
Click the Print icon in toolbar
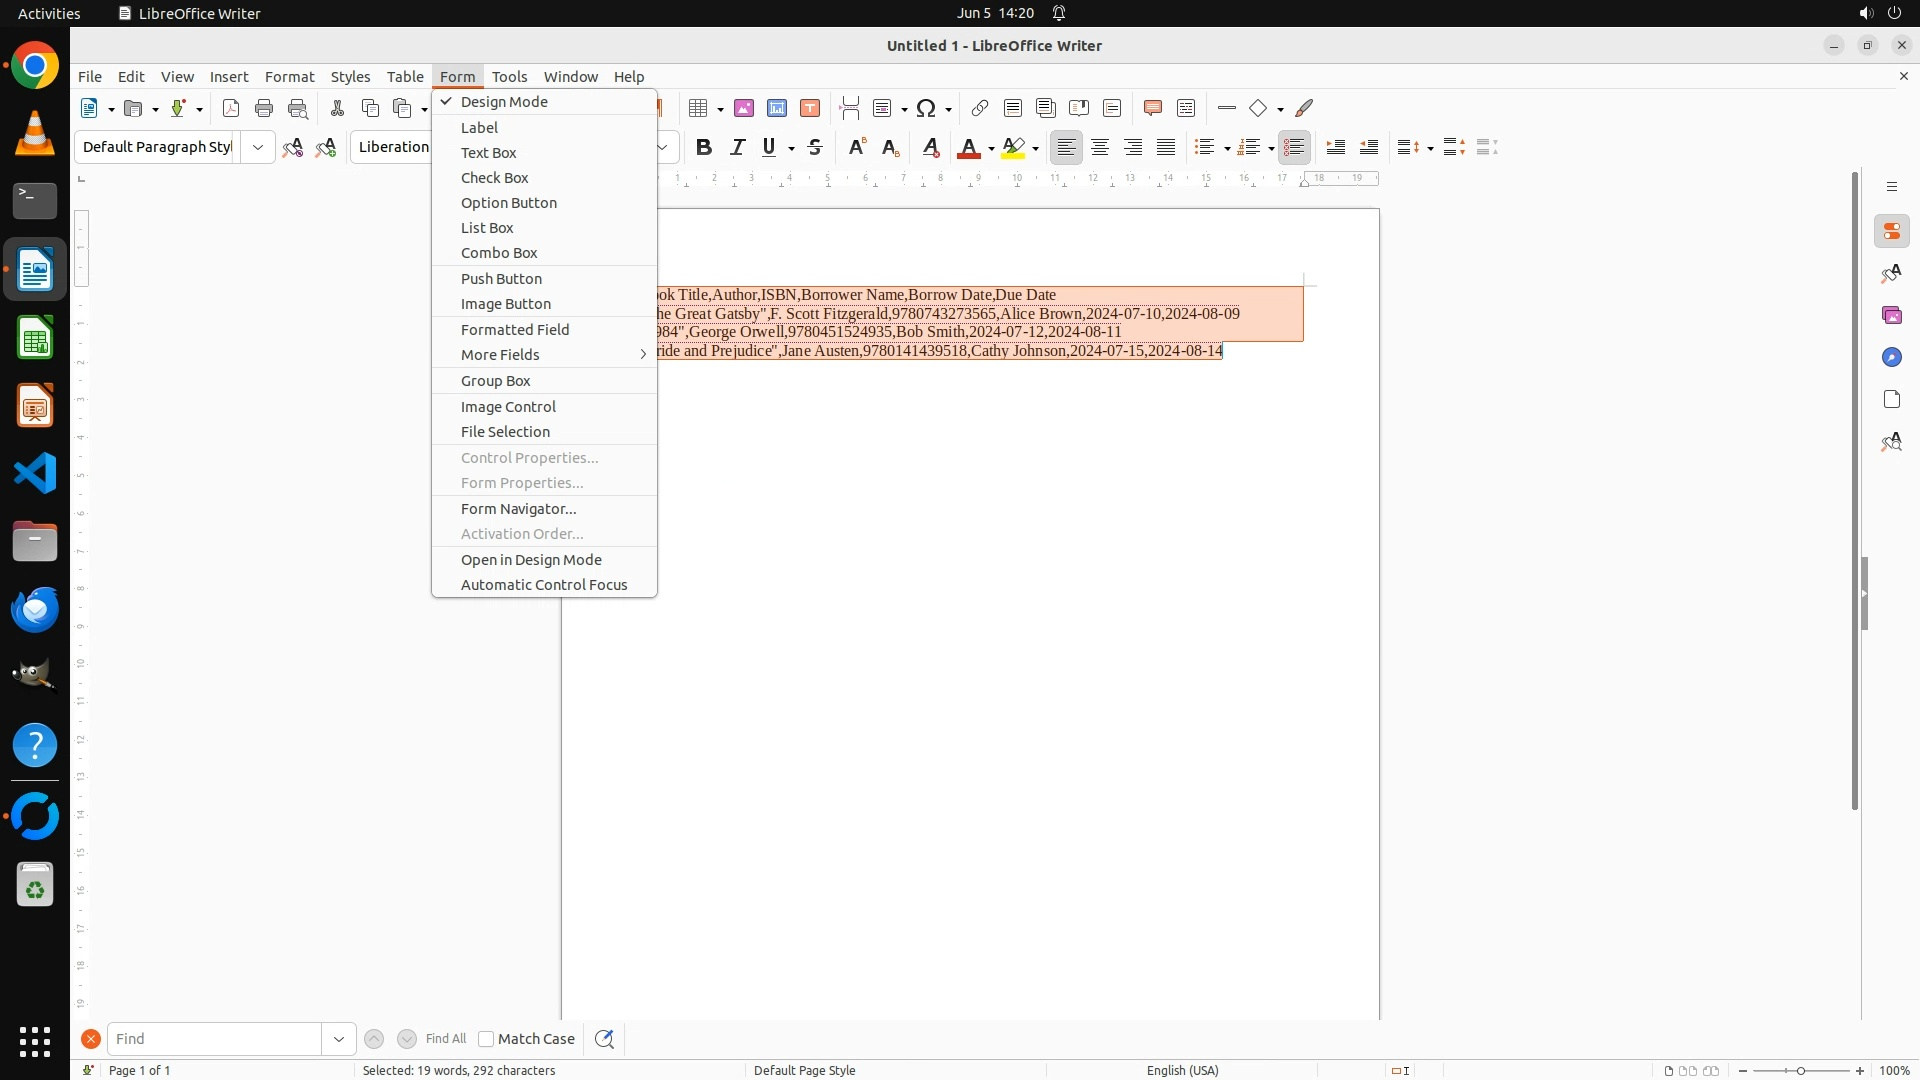click(x=264, y=108)
